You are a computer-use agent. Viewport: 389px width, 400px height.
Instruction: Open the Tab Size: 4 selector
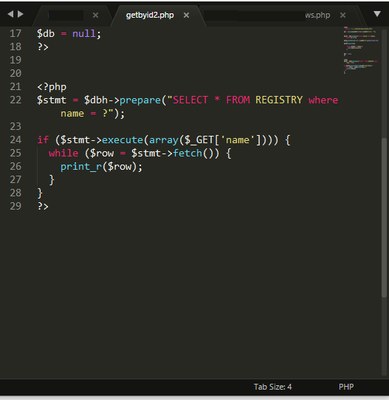pyautogui.click(x=273, y=387)
